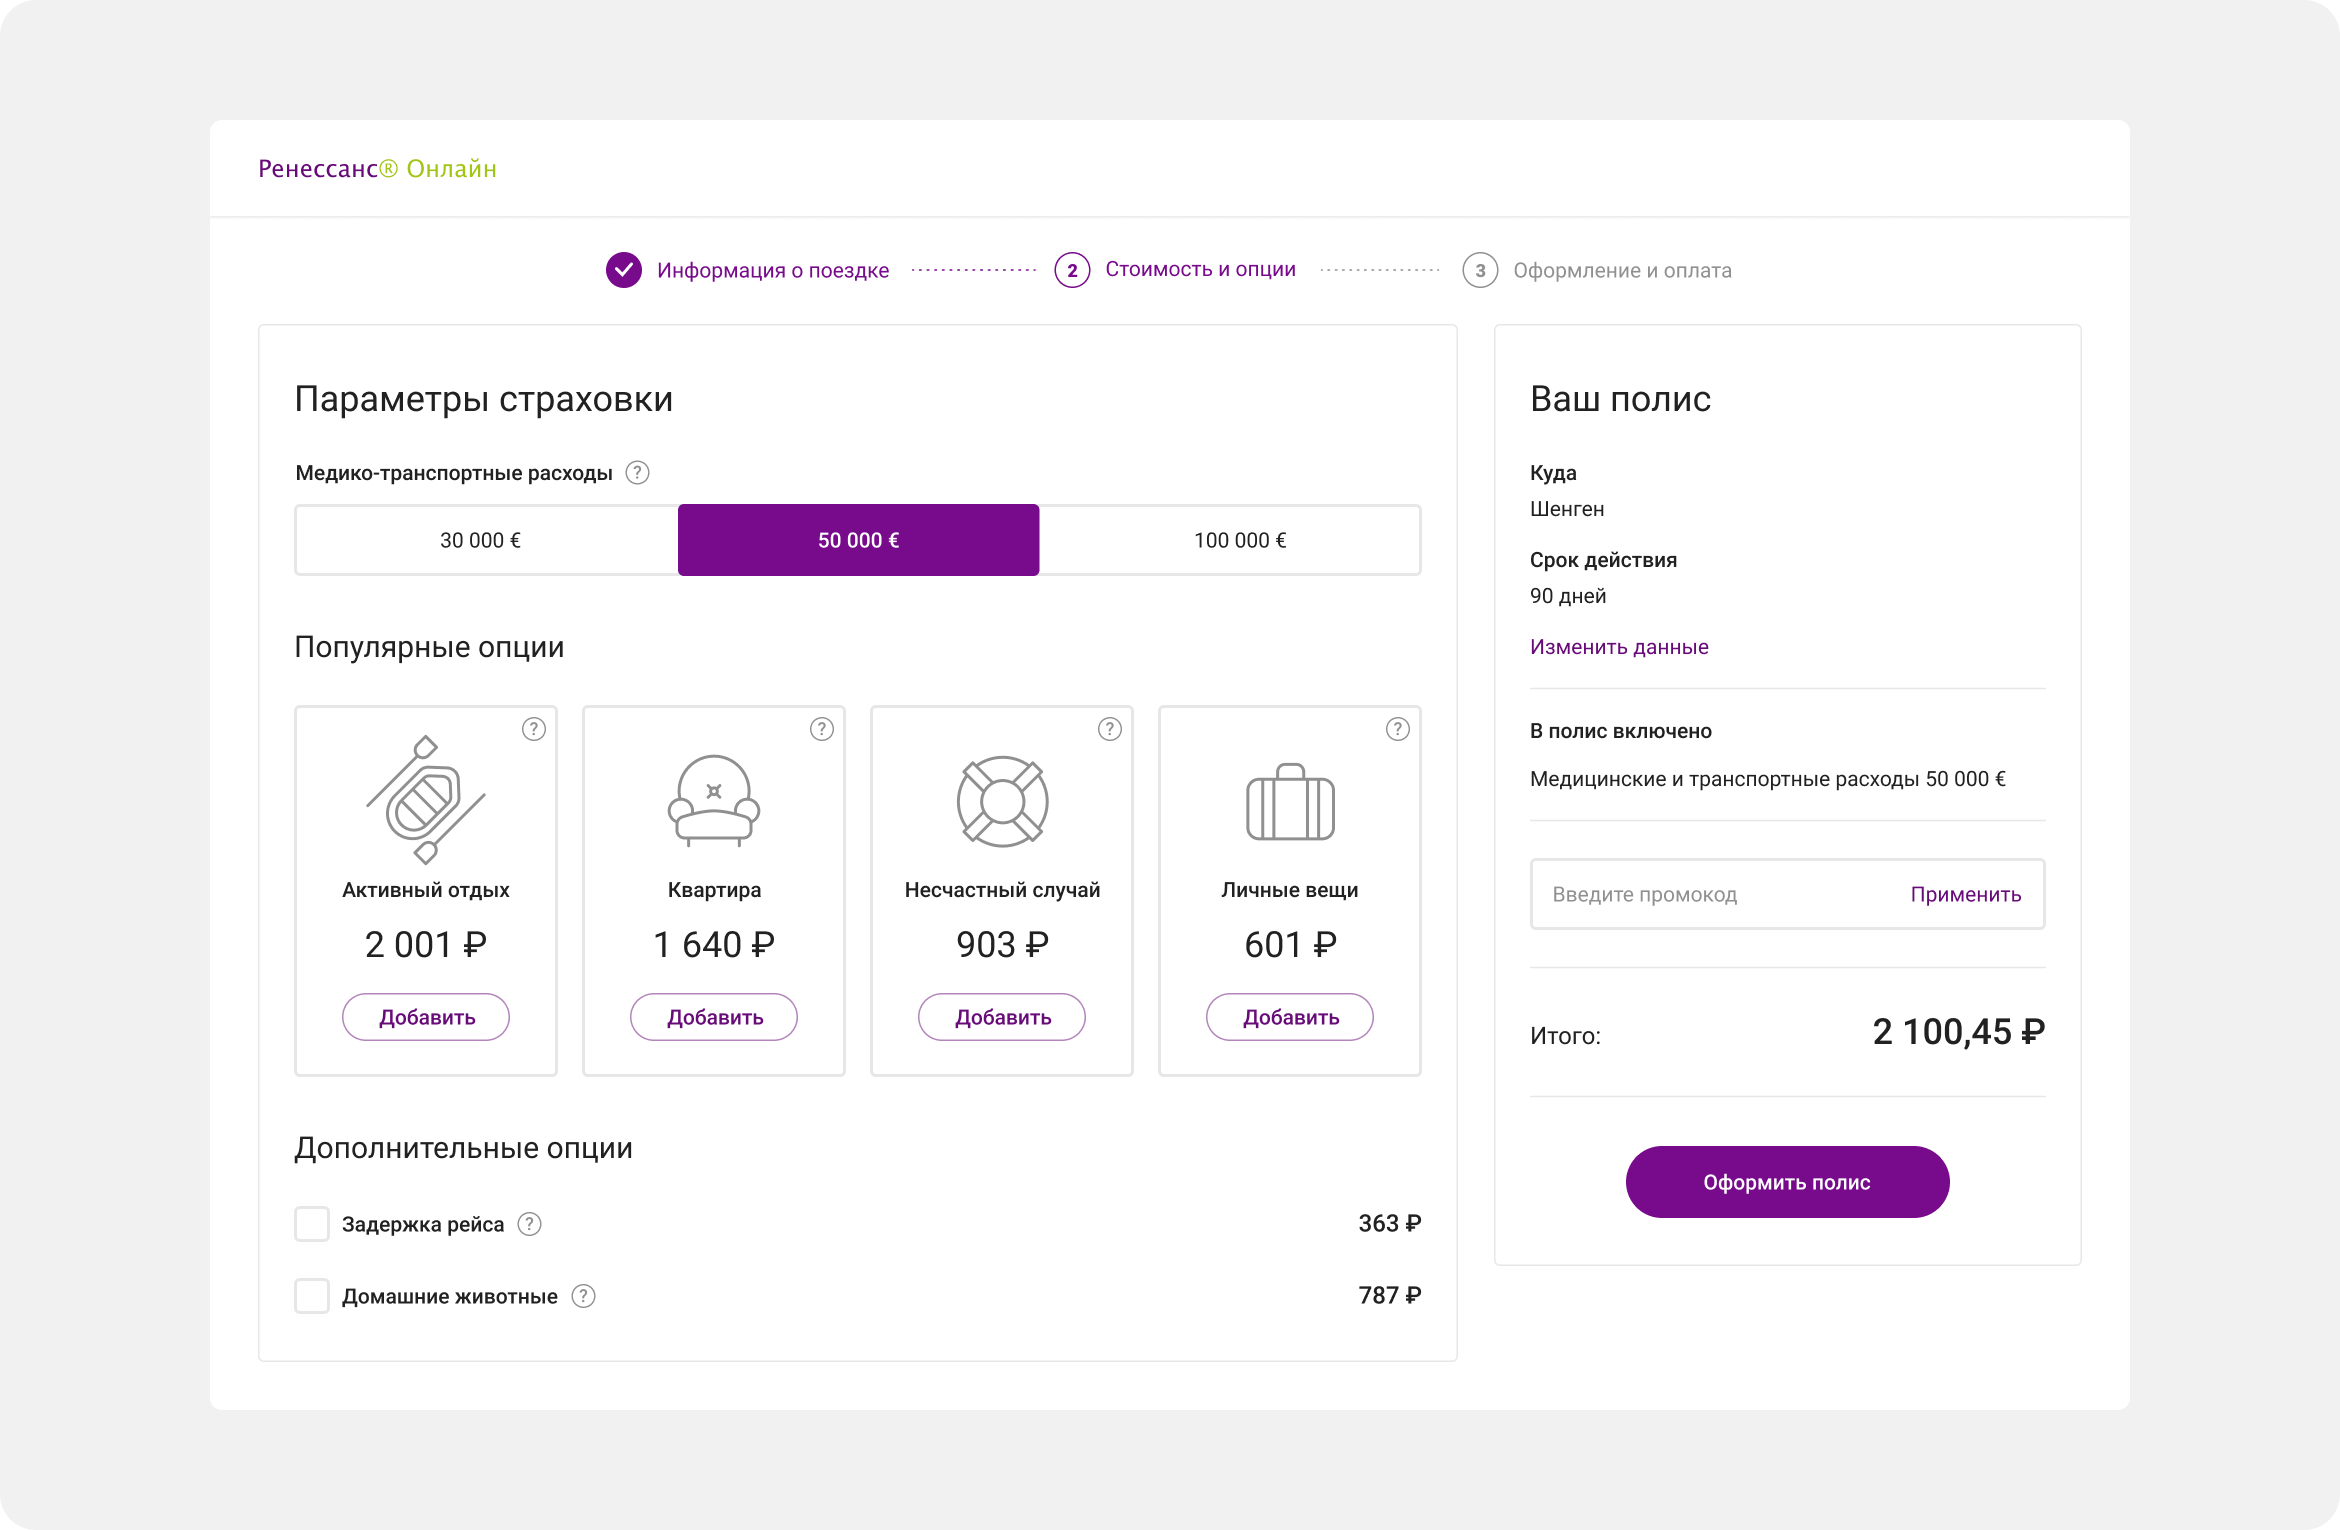This screenshot has height=1530, width=2340.
Task: Add Несчастный случай option
Action: pyautogui.click(x=1002, y=1017)
